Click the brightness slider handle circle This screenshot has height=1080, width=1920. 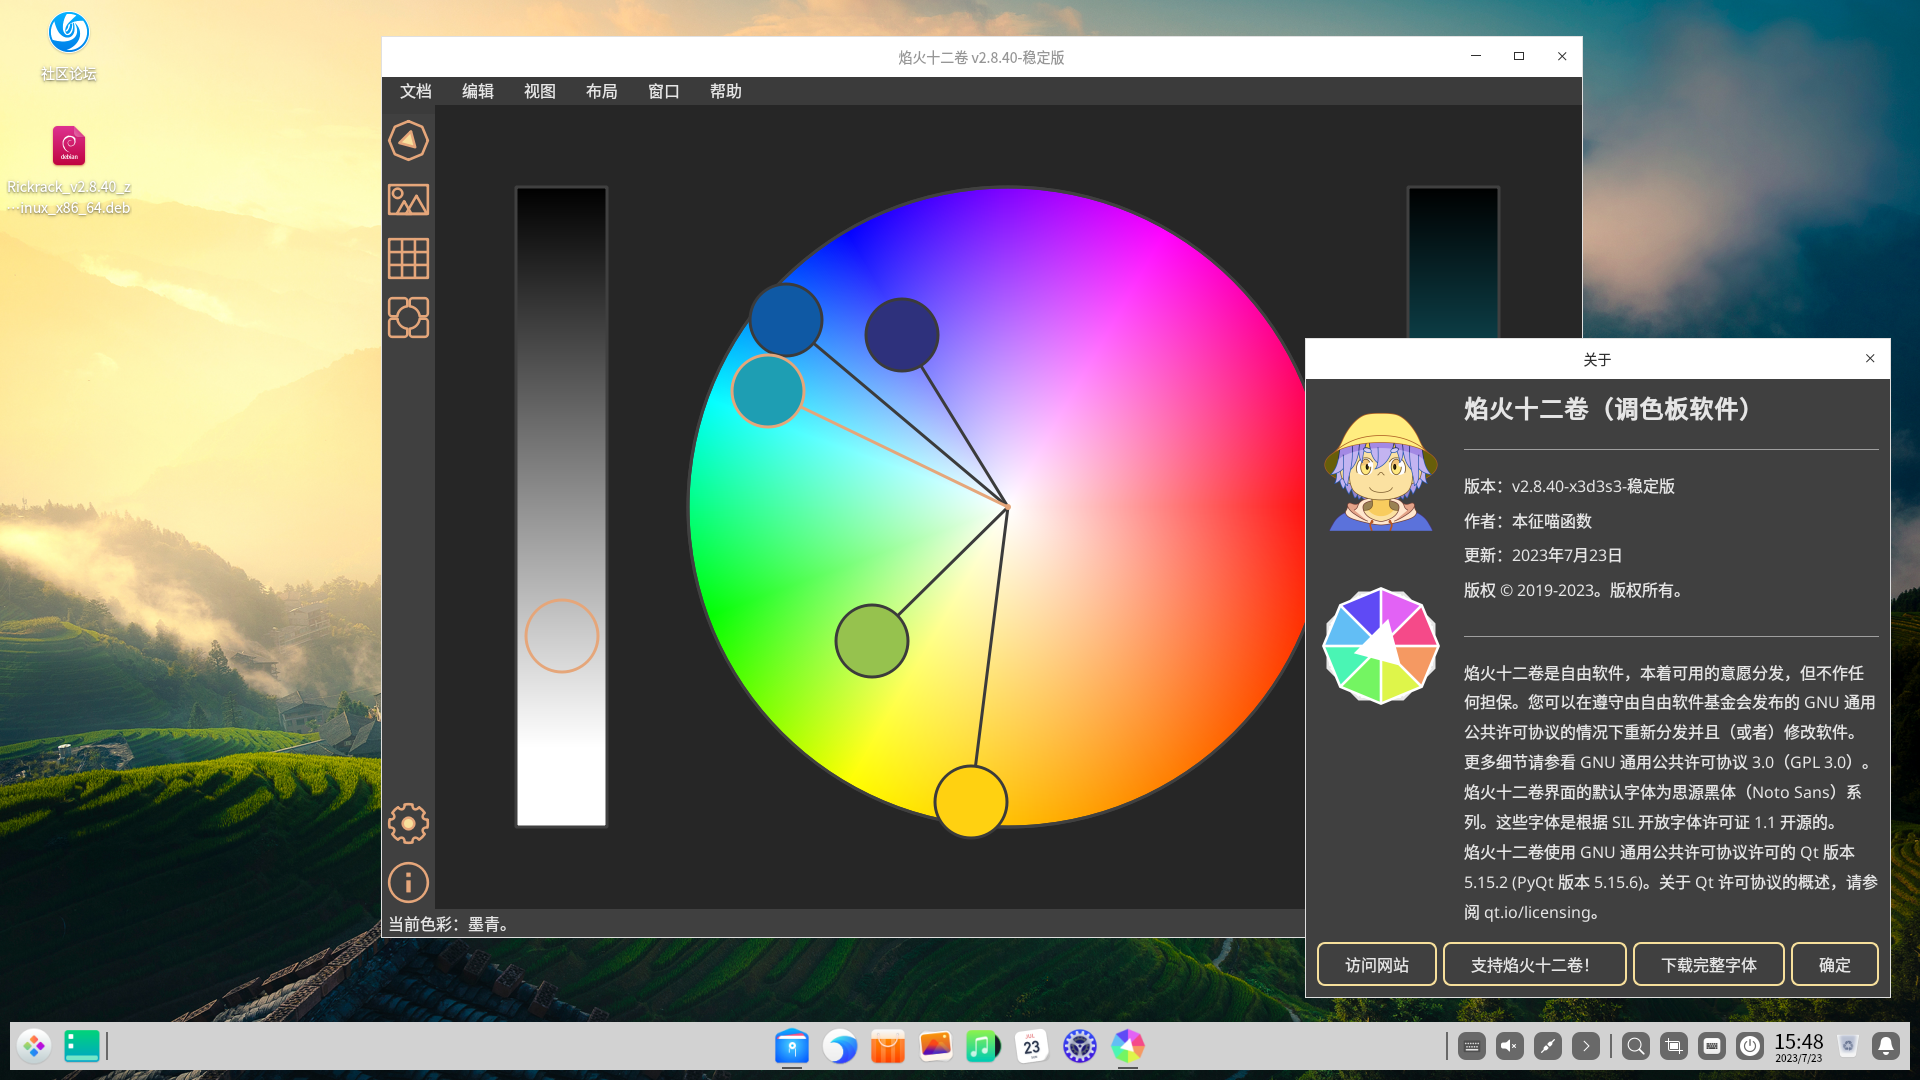[562, 636]
